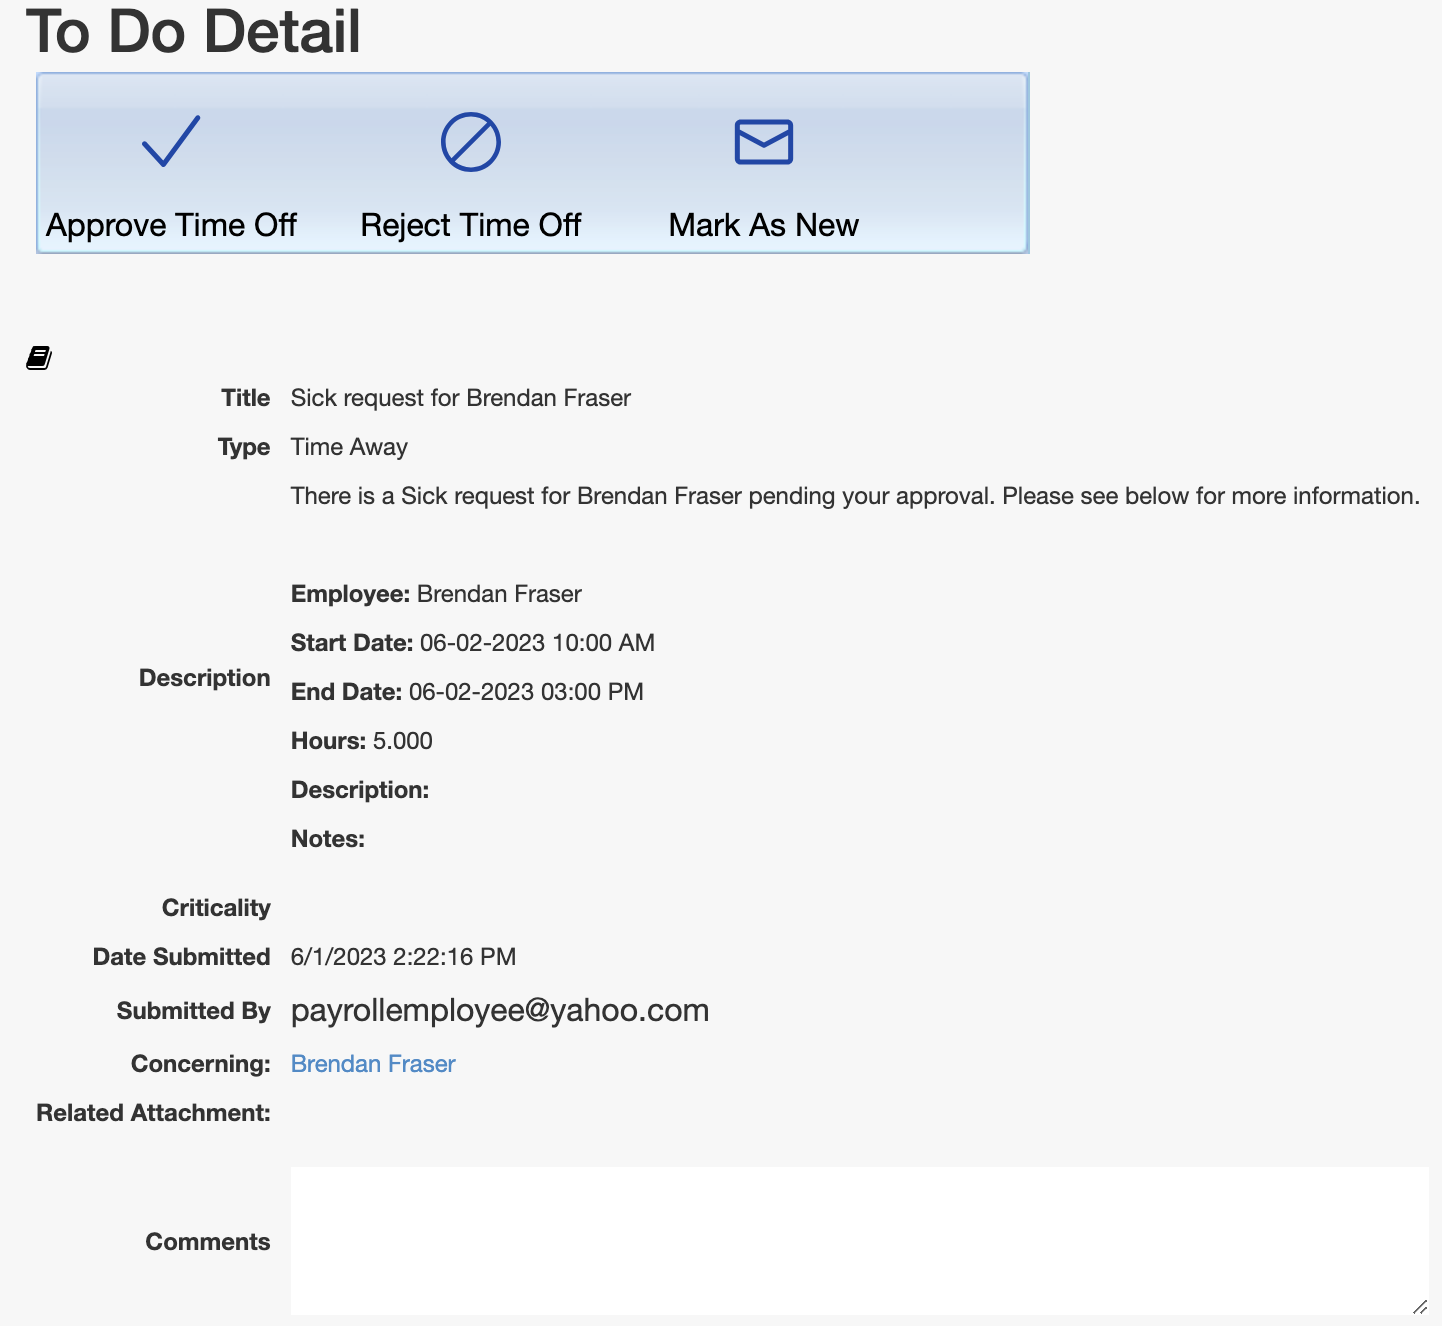Click the Hours 5.000 line
Image resolution: width=1442 pixels, height=1326 pixels.
[361, 741]
